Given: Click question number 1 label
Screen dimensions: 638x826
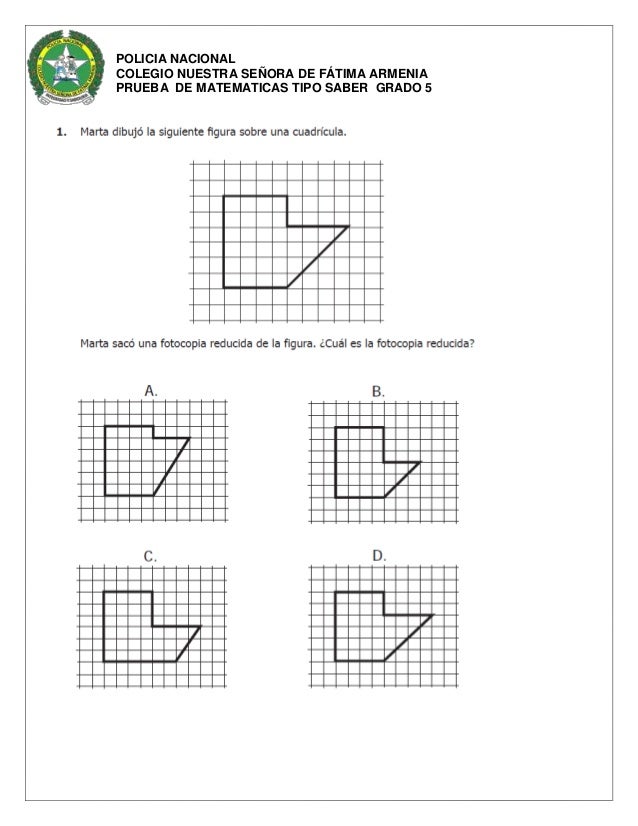Looking at the screenshot, I should [x=62, y=132].
